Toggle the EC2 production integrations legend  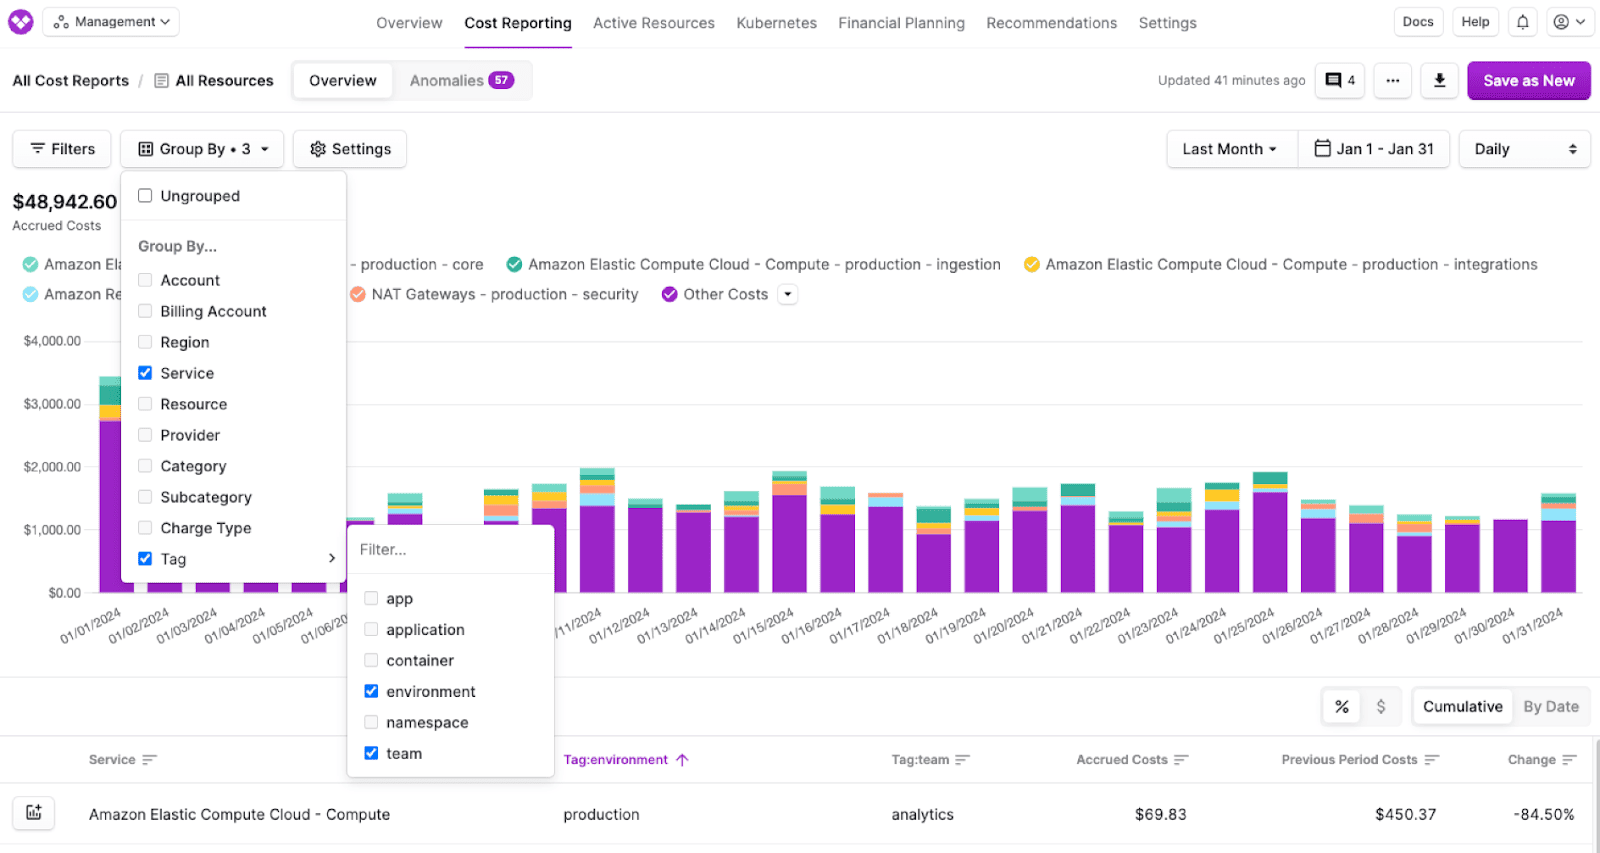[x=1031, y=265]
